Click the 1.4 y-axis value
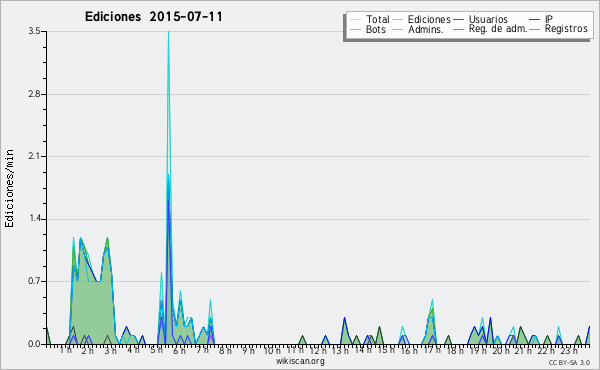Screen dimensions: 600x370 coord(34,219)
